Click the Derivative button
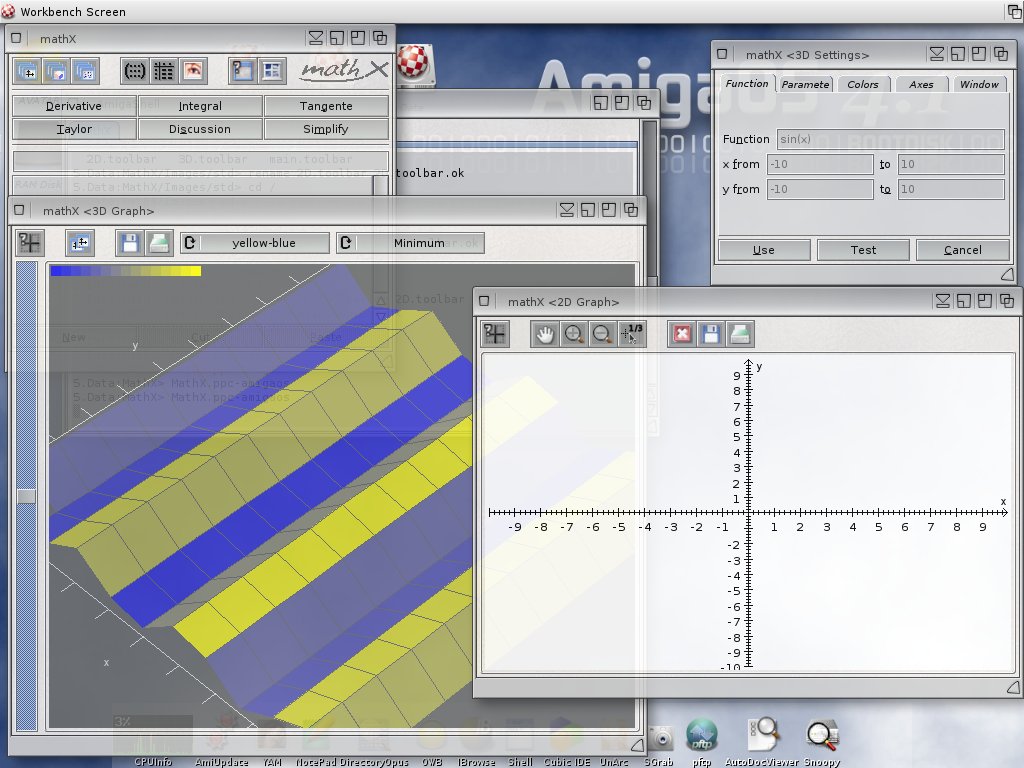 (x=74, y=106)
